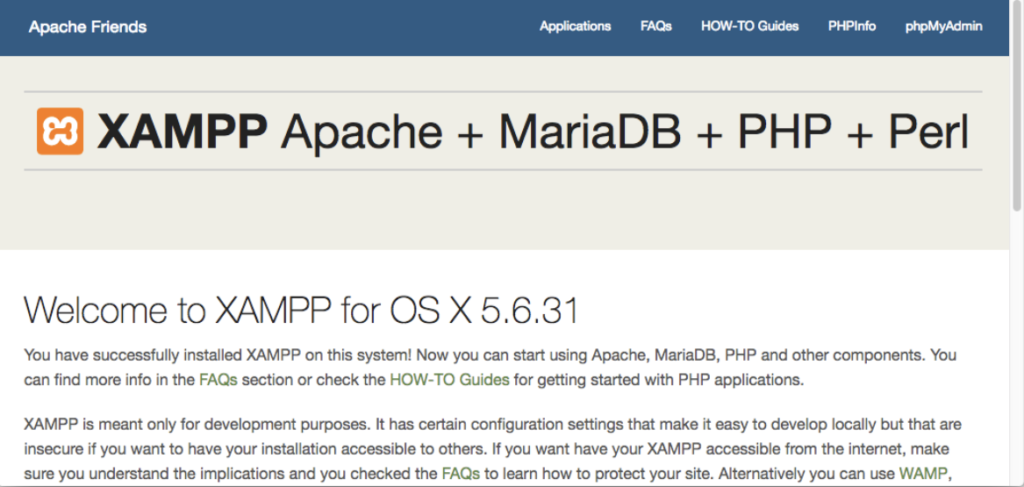1024x487 pixels.
Task: Launch phpMyAdmin from the top navigation
Action: [944, 27]
